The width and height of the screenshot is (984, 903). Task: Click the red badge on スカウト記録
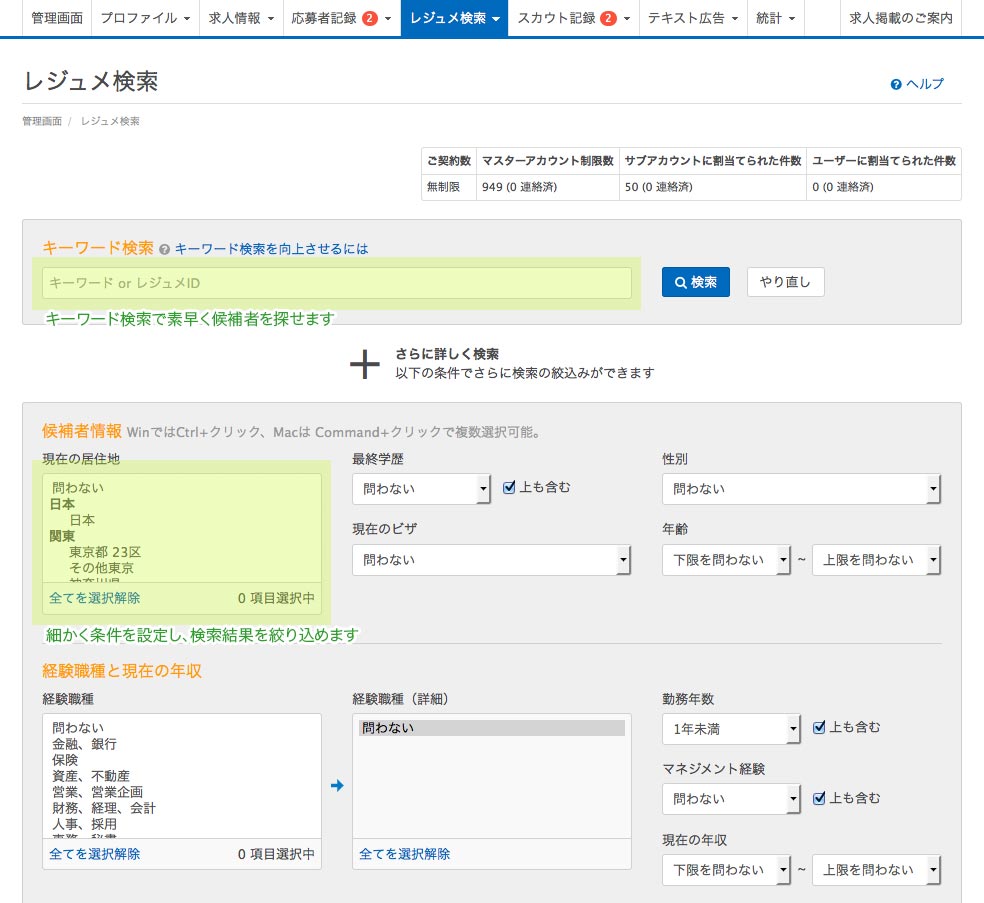click(608, 18)
